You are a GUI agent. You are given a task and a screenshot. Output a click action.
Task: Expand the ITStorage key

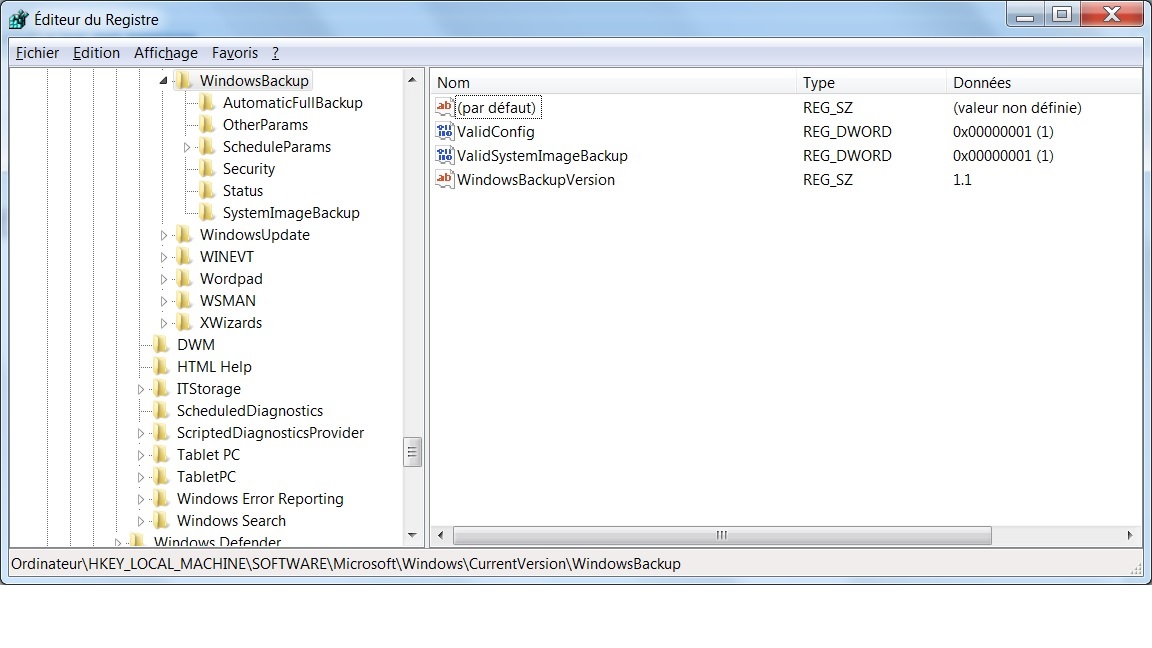point(140,389)
